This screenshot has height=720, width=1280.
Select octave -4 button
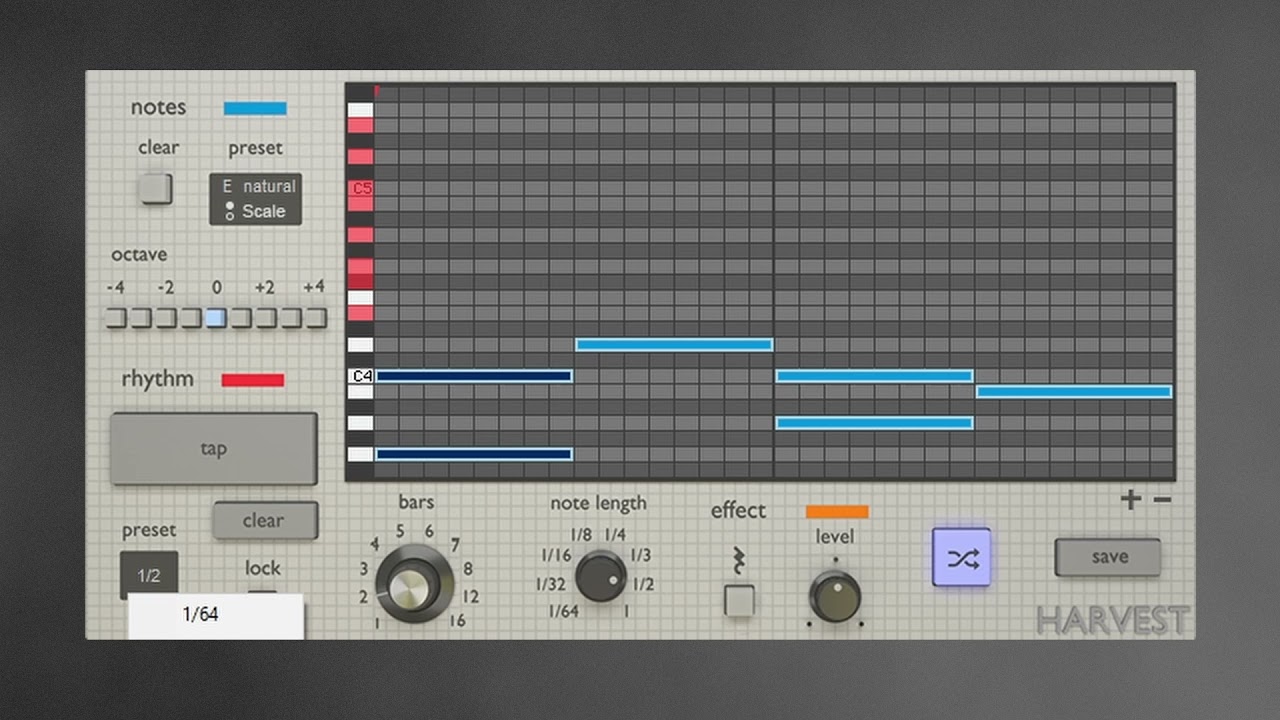click(x=117, y=318)
